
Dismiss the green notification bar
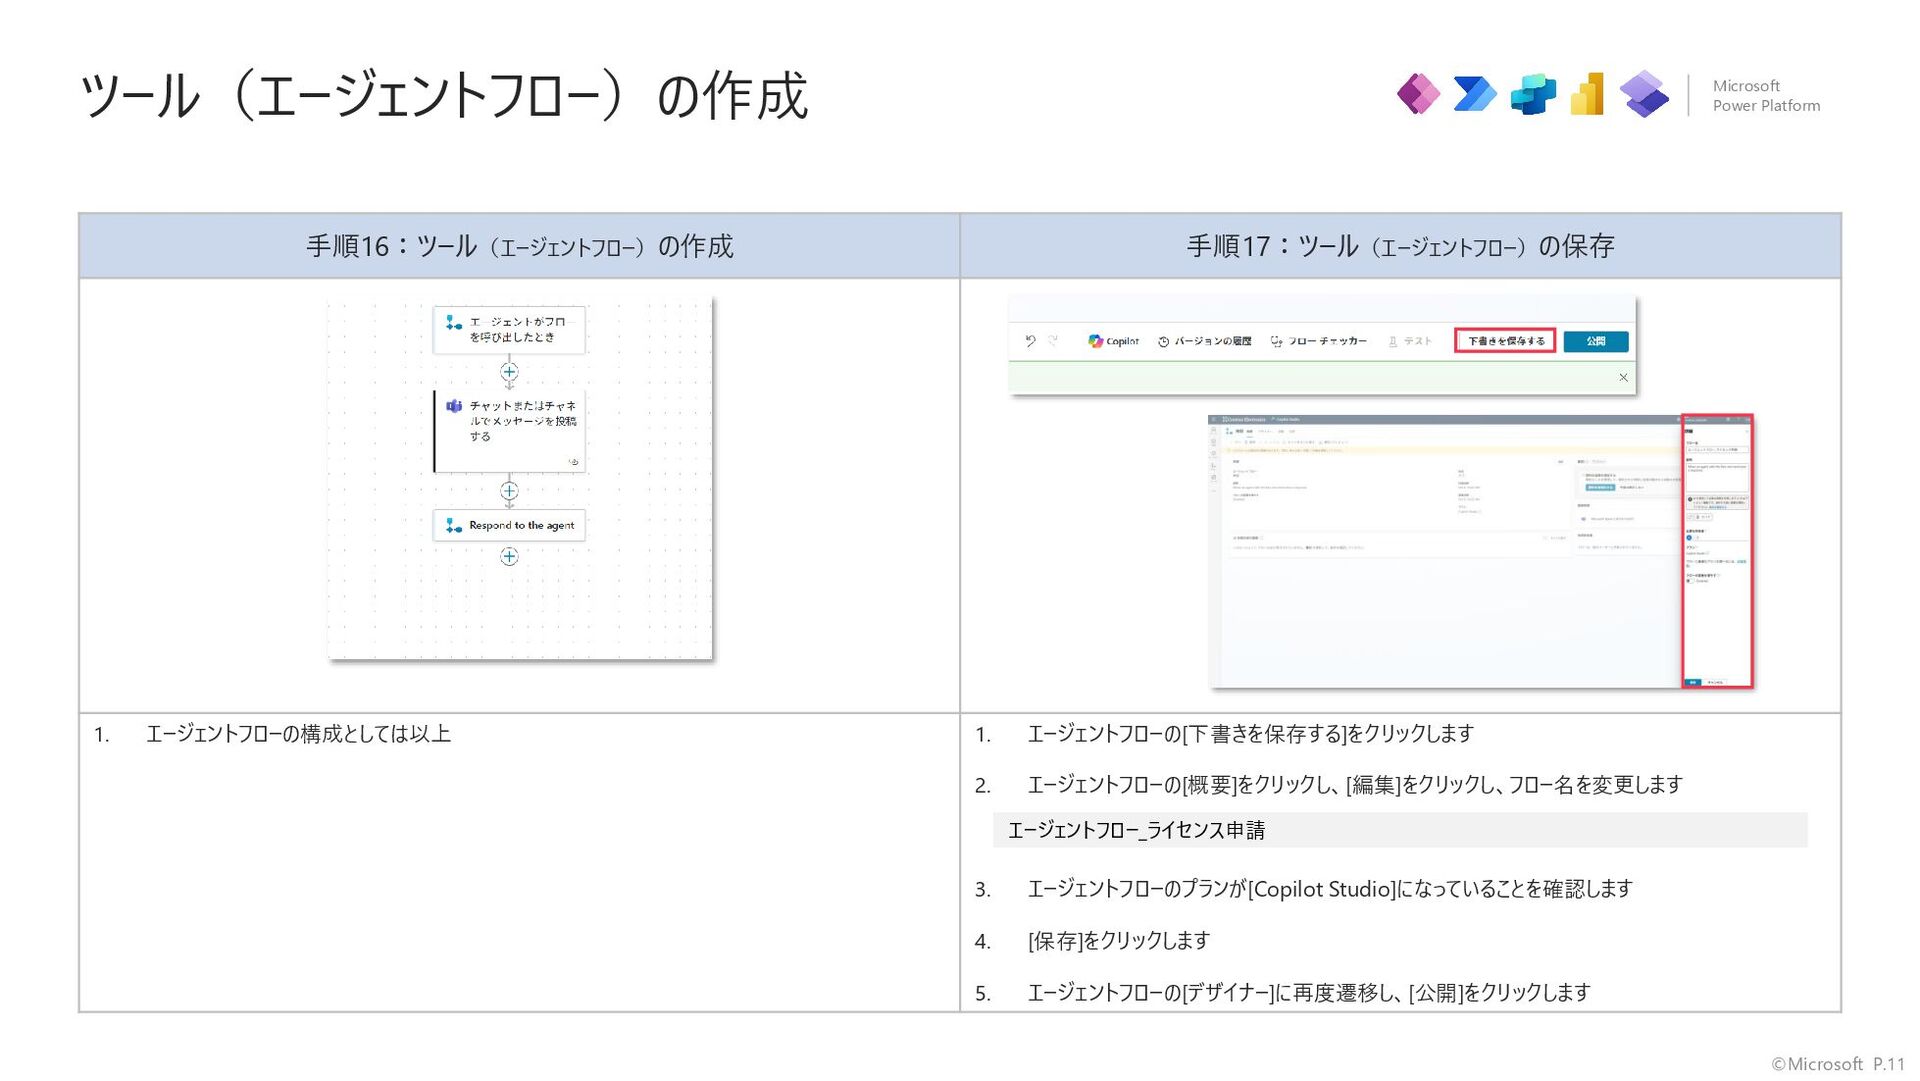[1623, 377]
